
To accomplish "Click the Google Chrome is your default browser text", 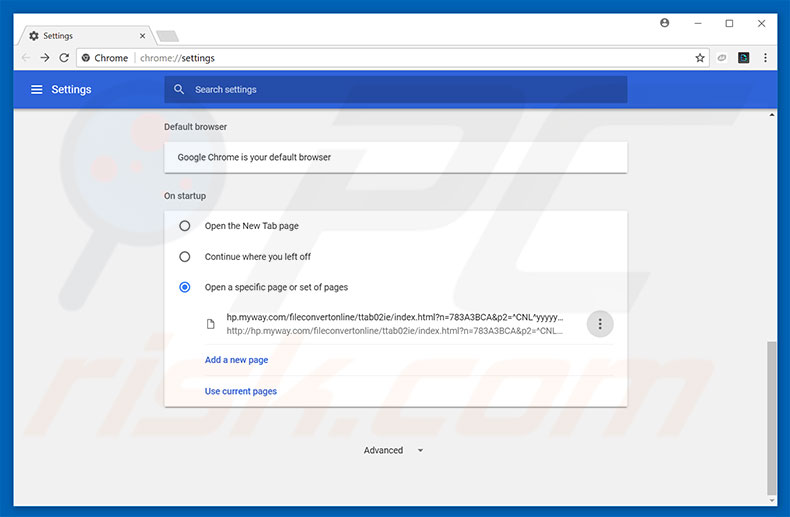I will [x=254, y=157].
